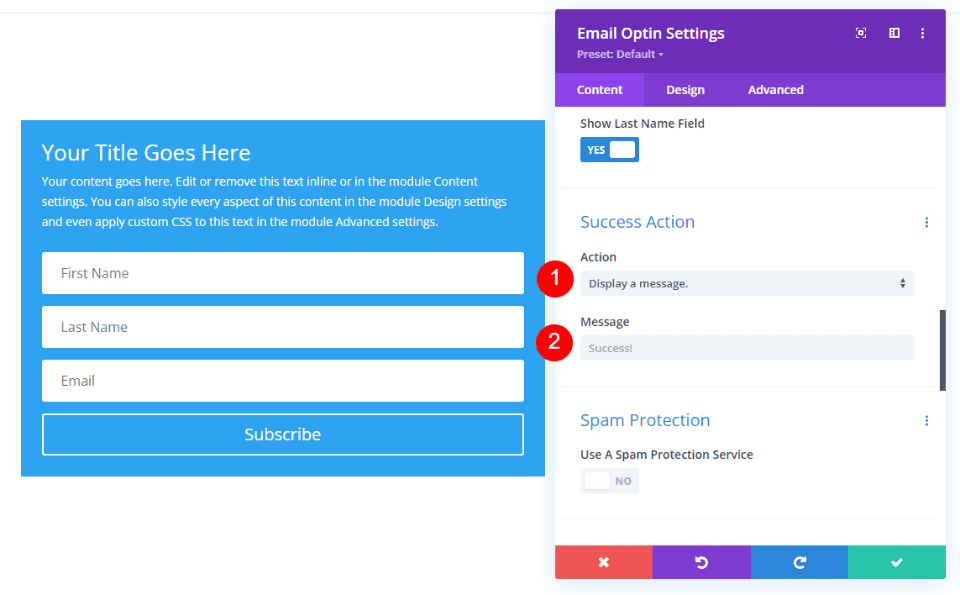Switch modal to fixed sidebar panel view
Screen dimensions: 960x595
click(x=893, y=33)
